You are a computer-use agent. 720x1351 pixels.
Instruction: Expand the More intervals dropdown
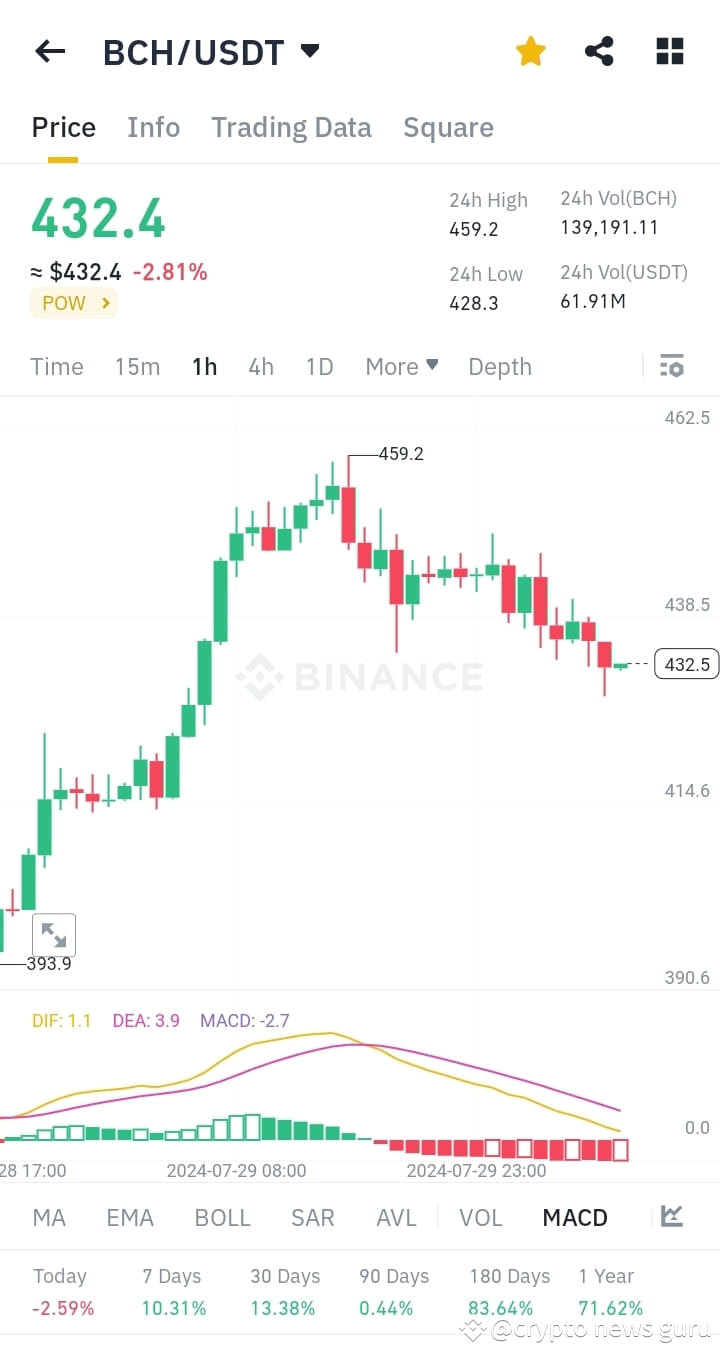tap(401, 366)
